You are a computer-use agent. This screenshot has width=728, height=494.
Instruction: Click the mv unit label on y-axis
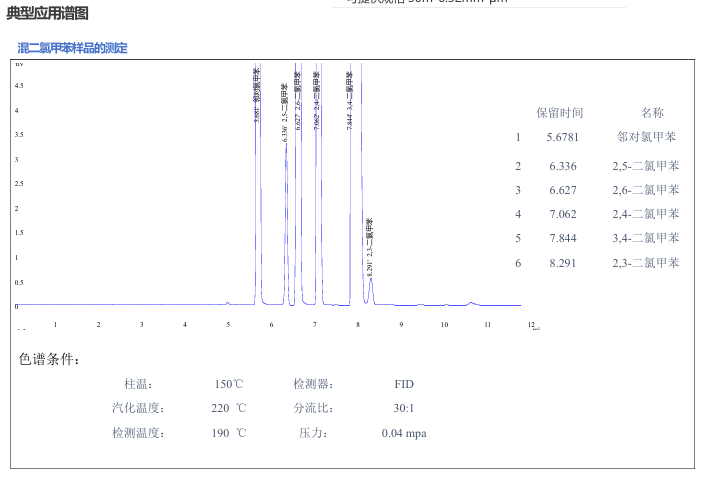coord(19,64)
